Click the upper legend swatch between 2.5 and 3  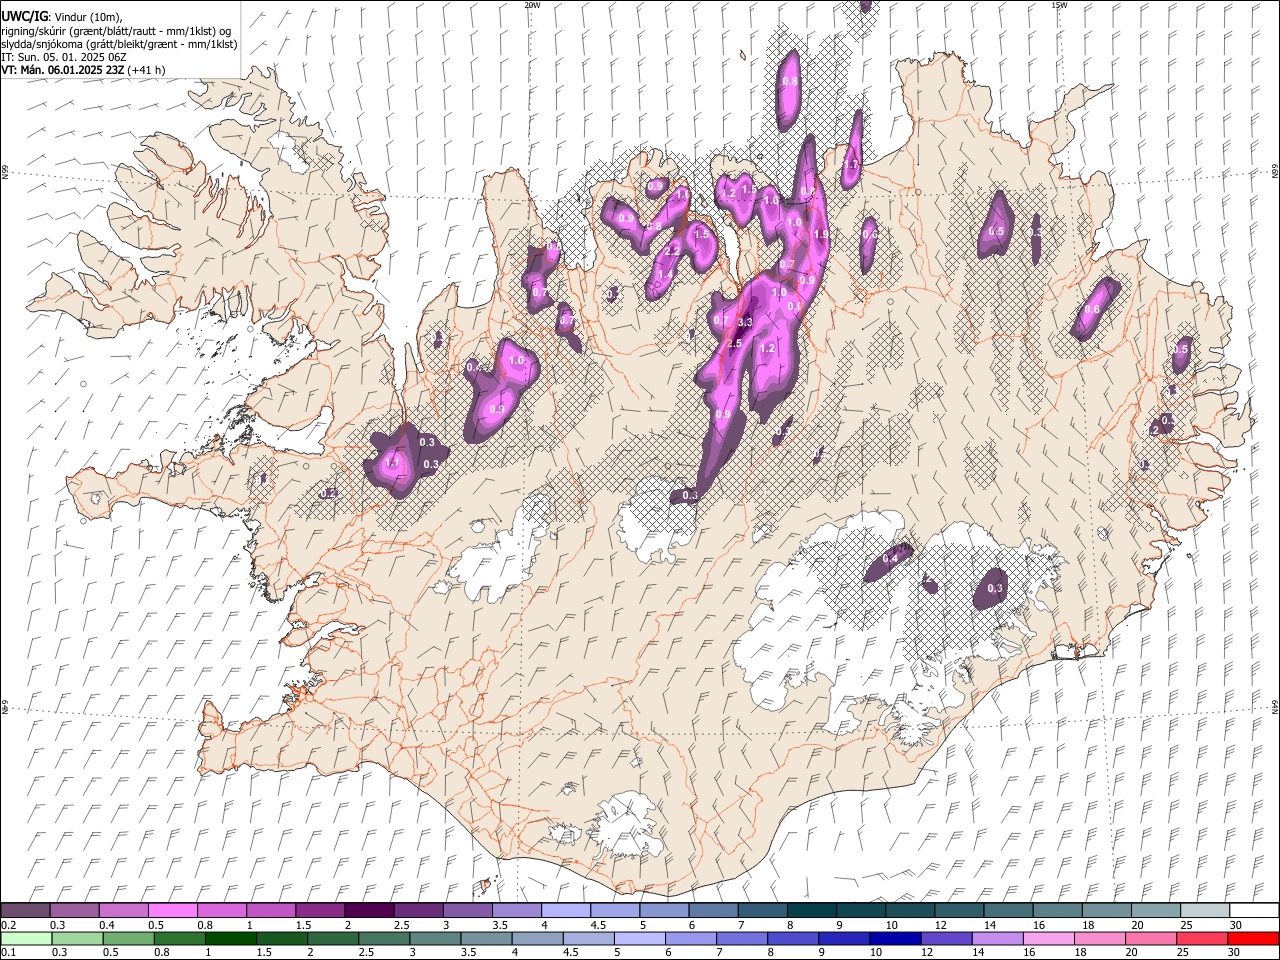pos(418,910)
